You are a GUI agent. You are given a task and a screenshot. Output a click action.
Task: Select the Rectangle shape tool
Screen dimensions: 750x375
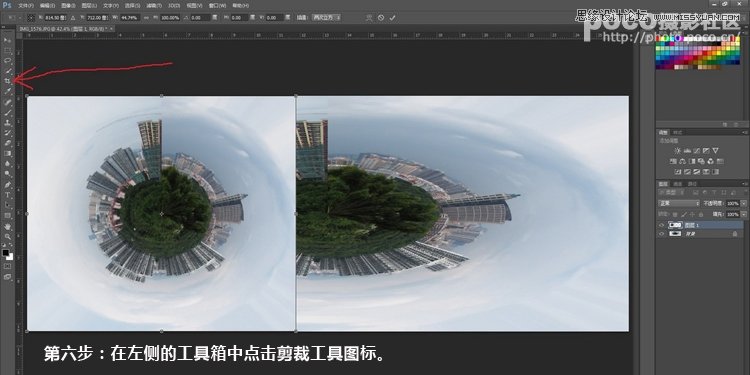click(8, 216)
